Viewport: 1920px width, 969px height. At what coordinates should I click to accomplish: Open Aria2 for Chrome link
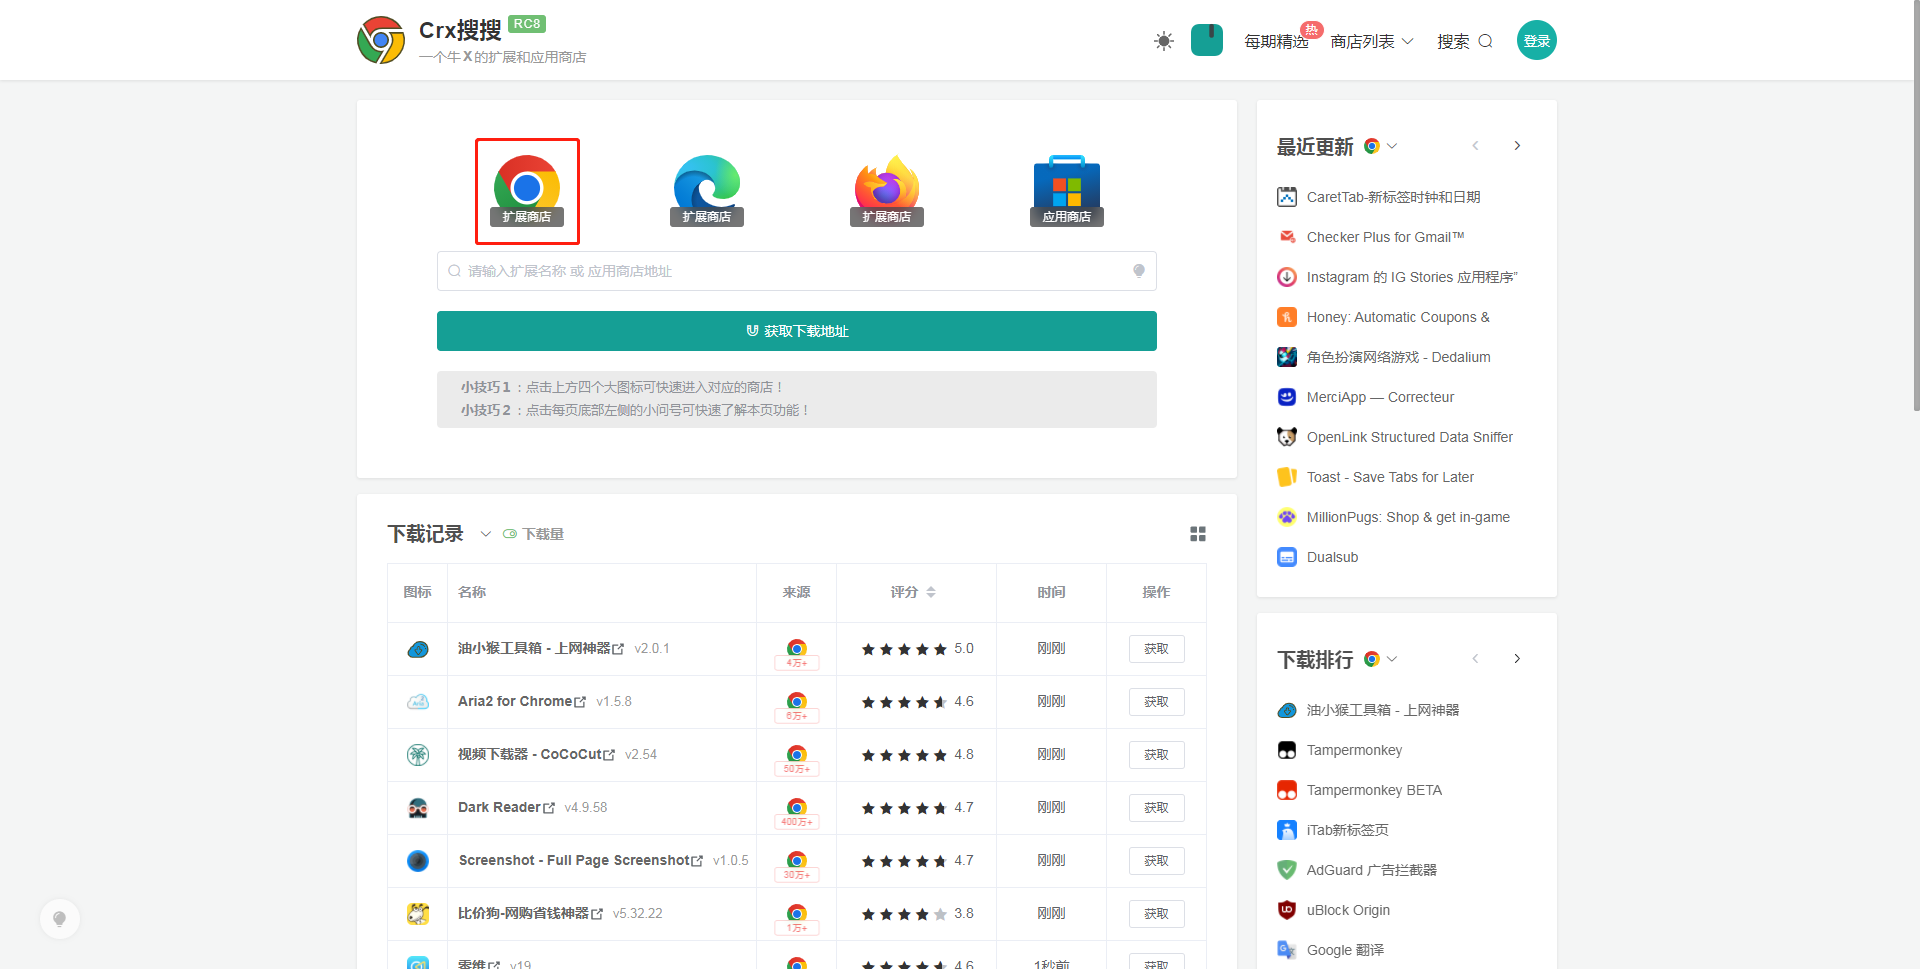pos(521,701)
